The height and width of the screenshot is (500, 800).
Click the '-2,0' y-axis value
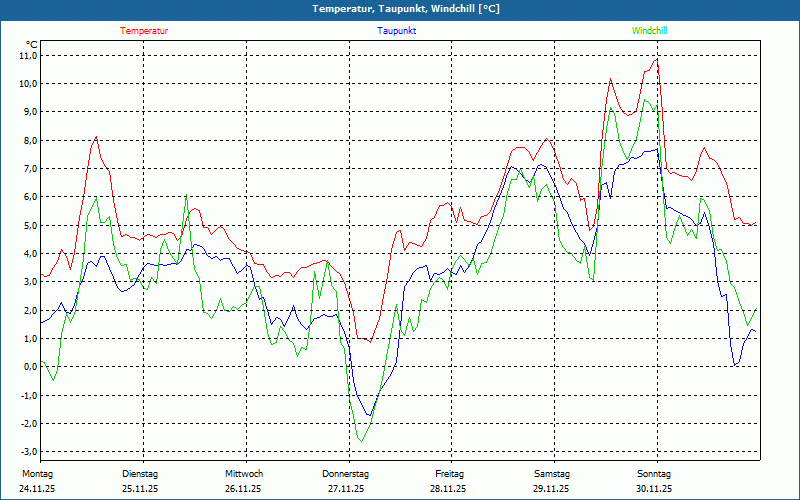point(29,423)
